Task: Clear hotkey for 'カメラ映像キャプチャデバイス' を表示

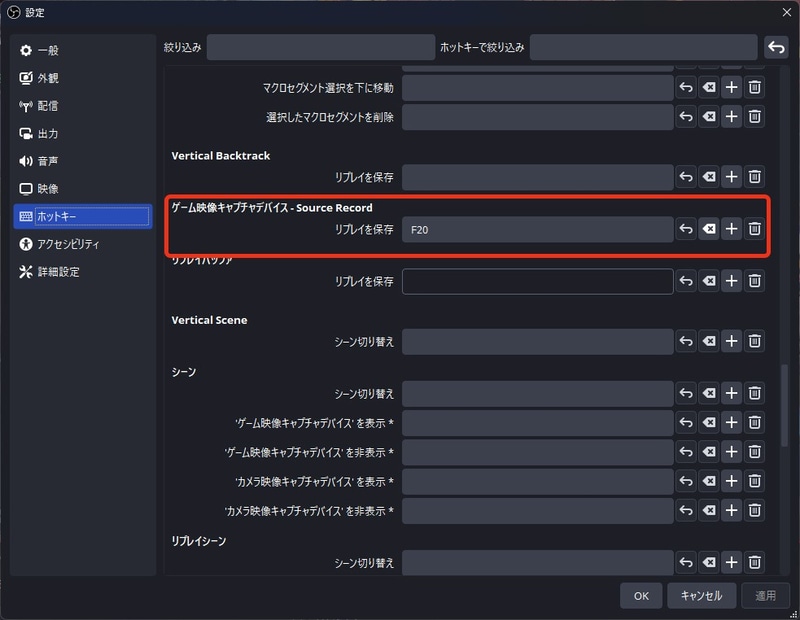Action: click(709, 482)
